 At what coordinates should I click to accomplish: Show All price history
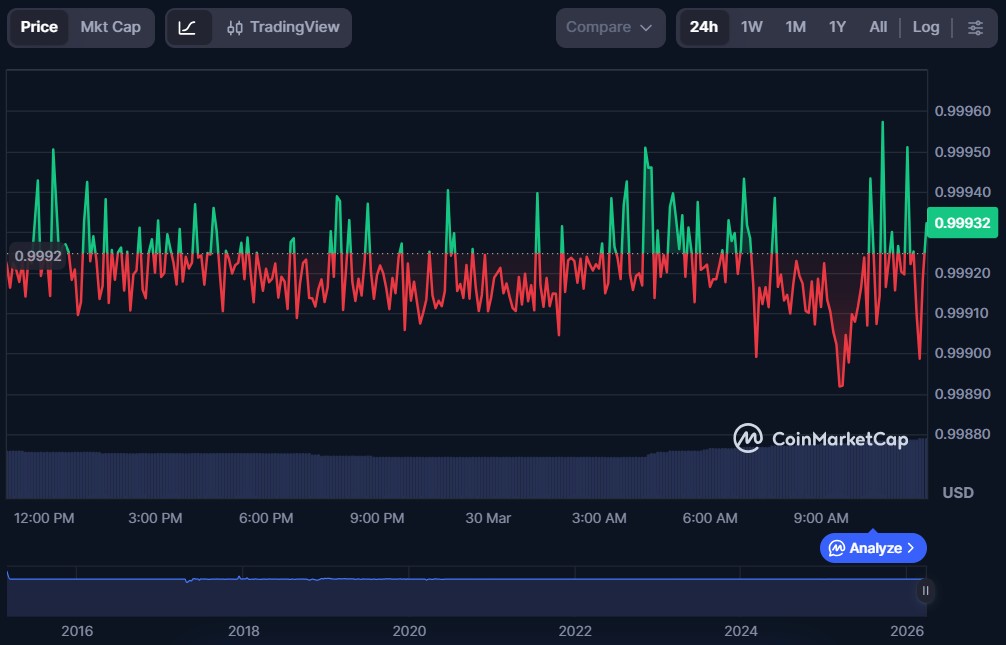877,27
